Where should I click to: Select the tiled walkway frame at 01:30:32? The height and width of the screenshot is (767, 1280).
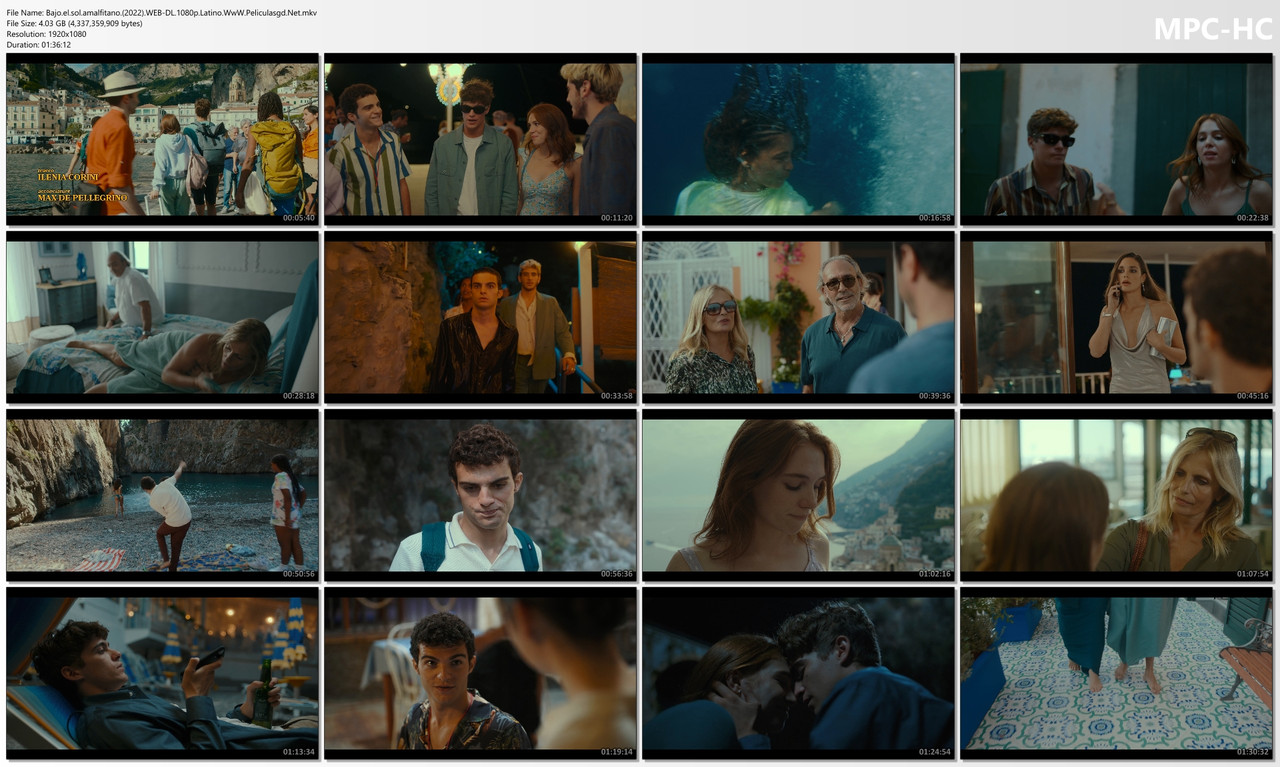[1116, 673]
